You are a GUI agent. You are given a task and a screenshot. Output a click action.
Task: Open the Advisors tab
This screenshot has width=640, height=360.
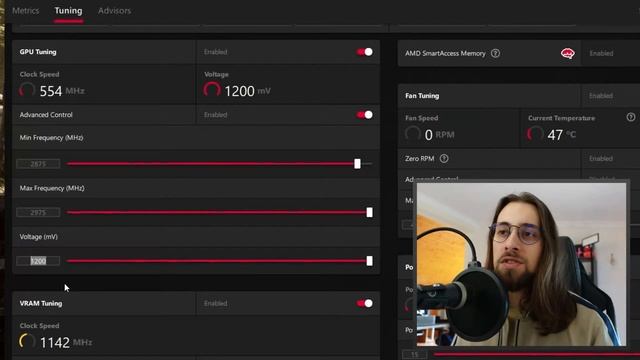click(114, 11)
